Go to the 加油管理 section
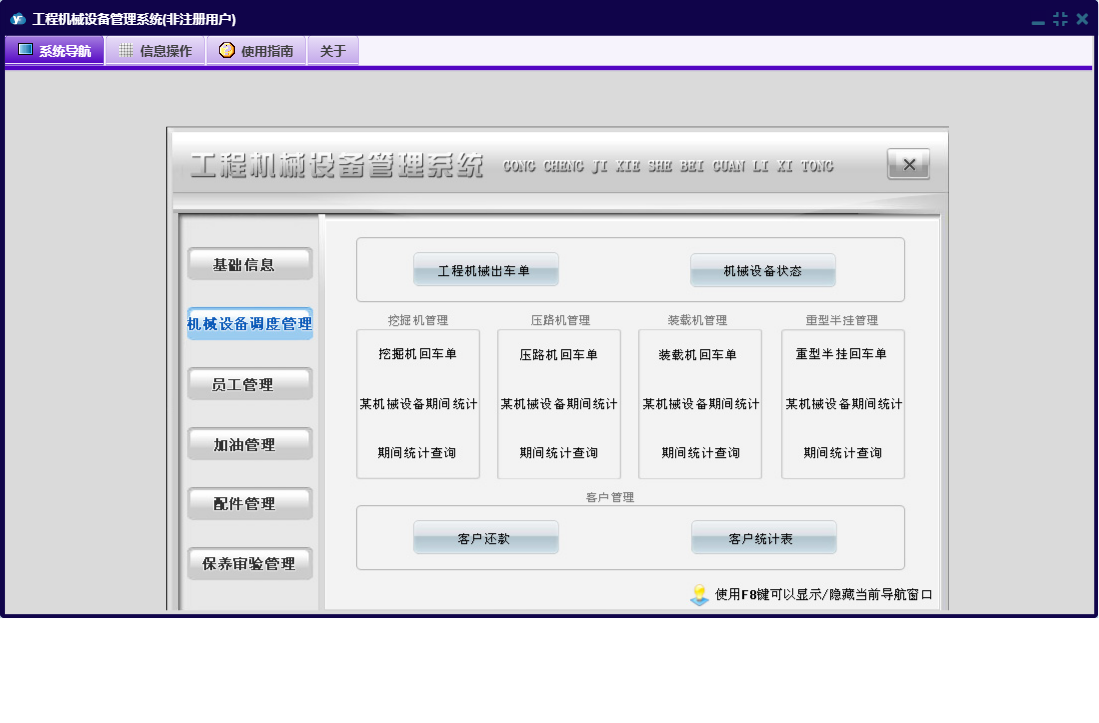This screenshot has height=723, width=1099. coord(250,444)
